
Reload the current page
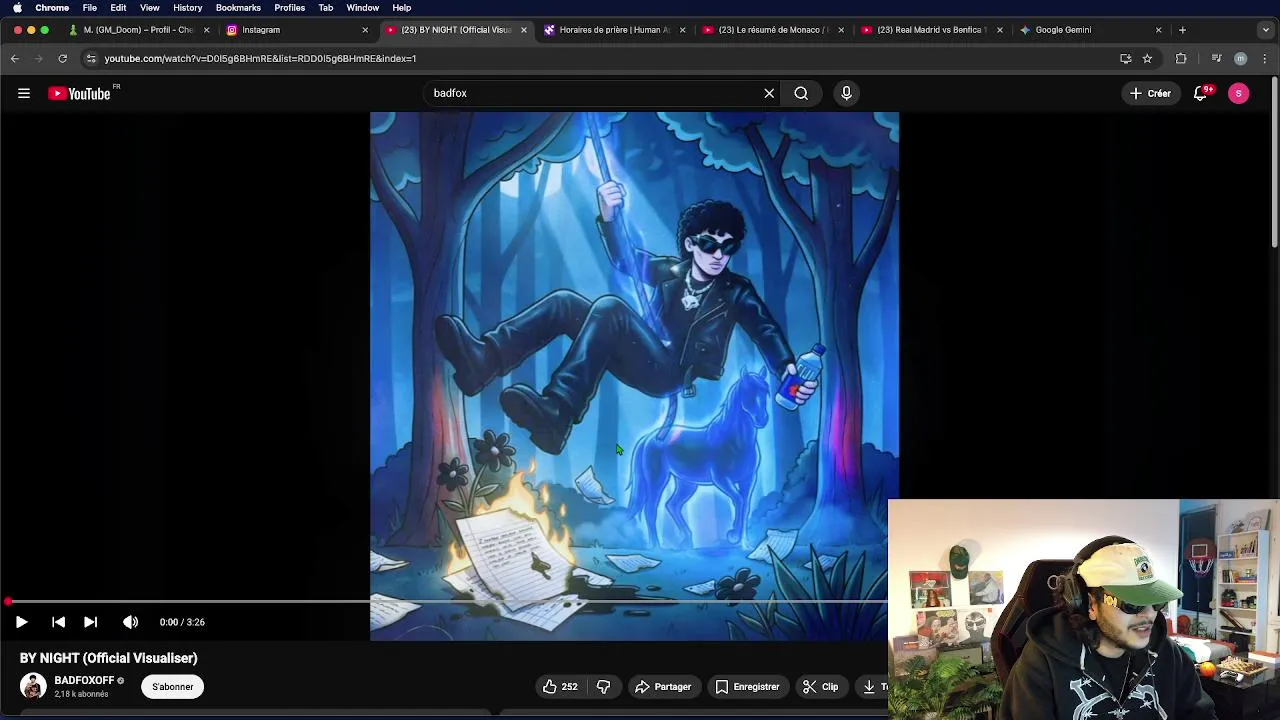click(62, 58)
